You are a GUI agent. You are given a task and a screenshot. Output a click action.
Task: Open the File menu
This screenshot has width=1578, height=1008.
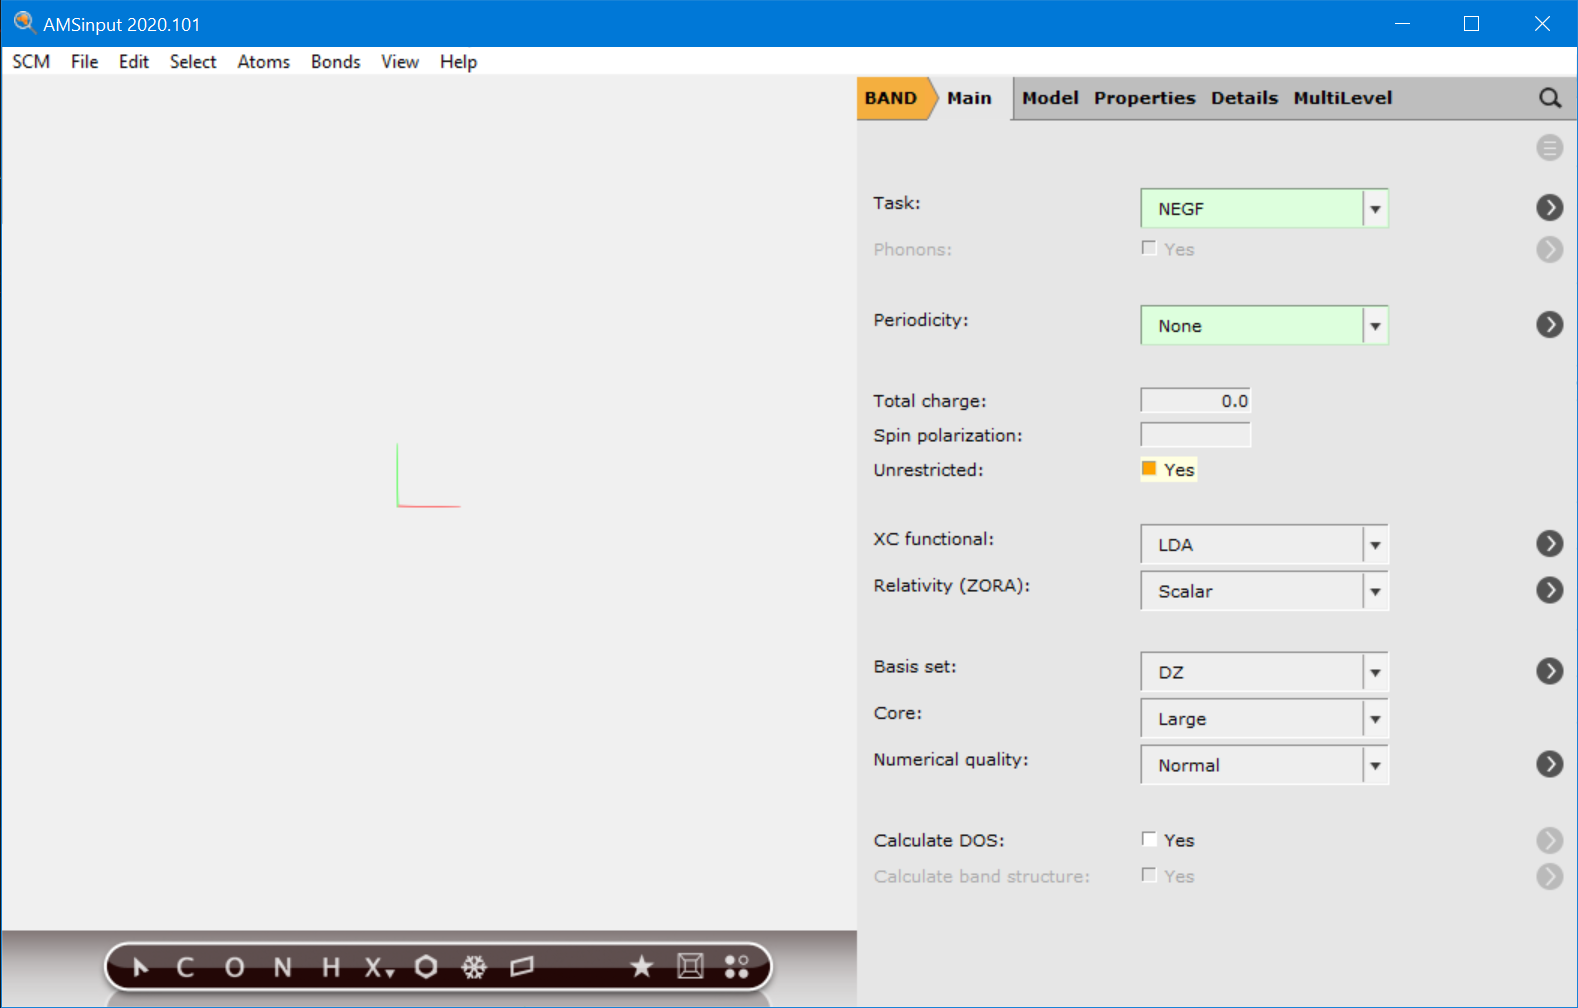(x=84, y=62)
